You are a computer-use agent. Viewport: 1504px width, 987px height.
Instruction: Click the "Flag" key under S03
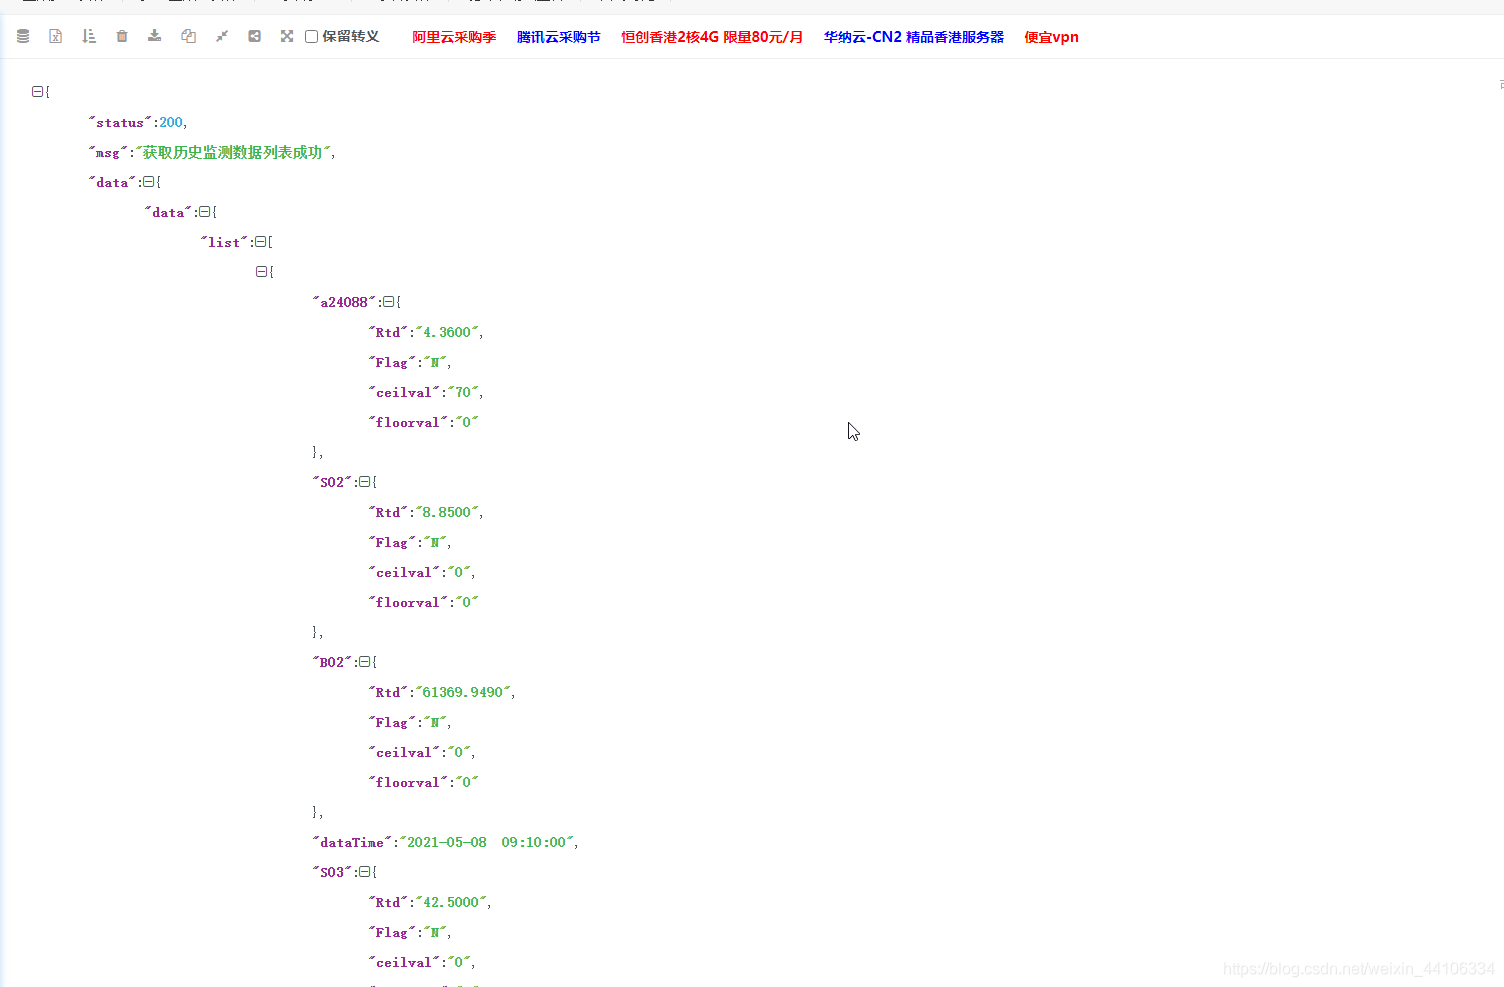(392, 932)
